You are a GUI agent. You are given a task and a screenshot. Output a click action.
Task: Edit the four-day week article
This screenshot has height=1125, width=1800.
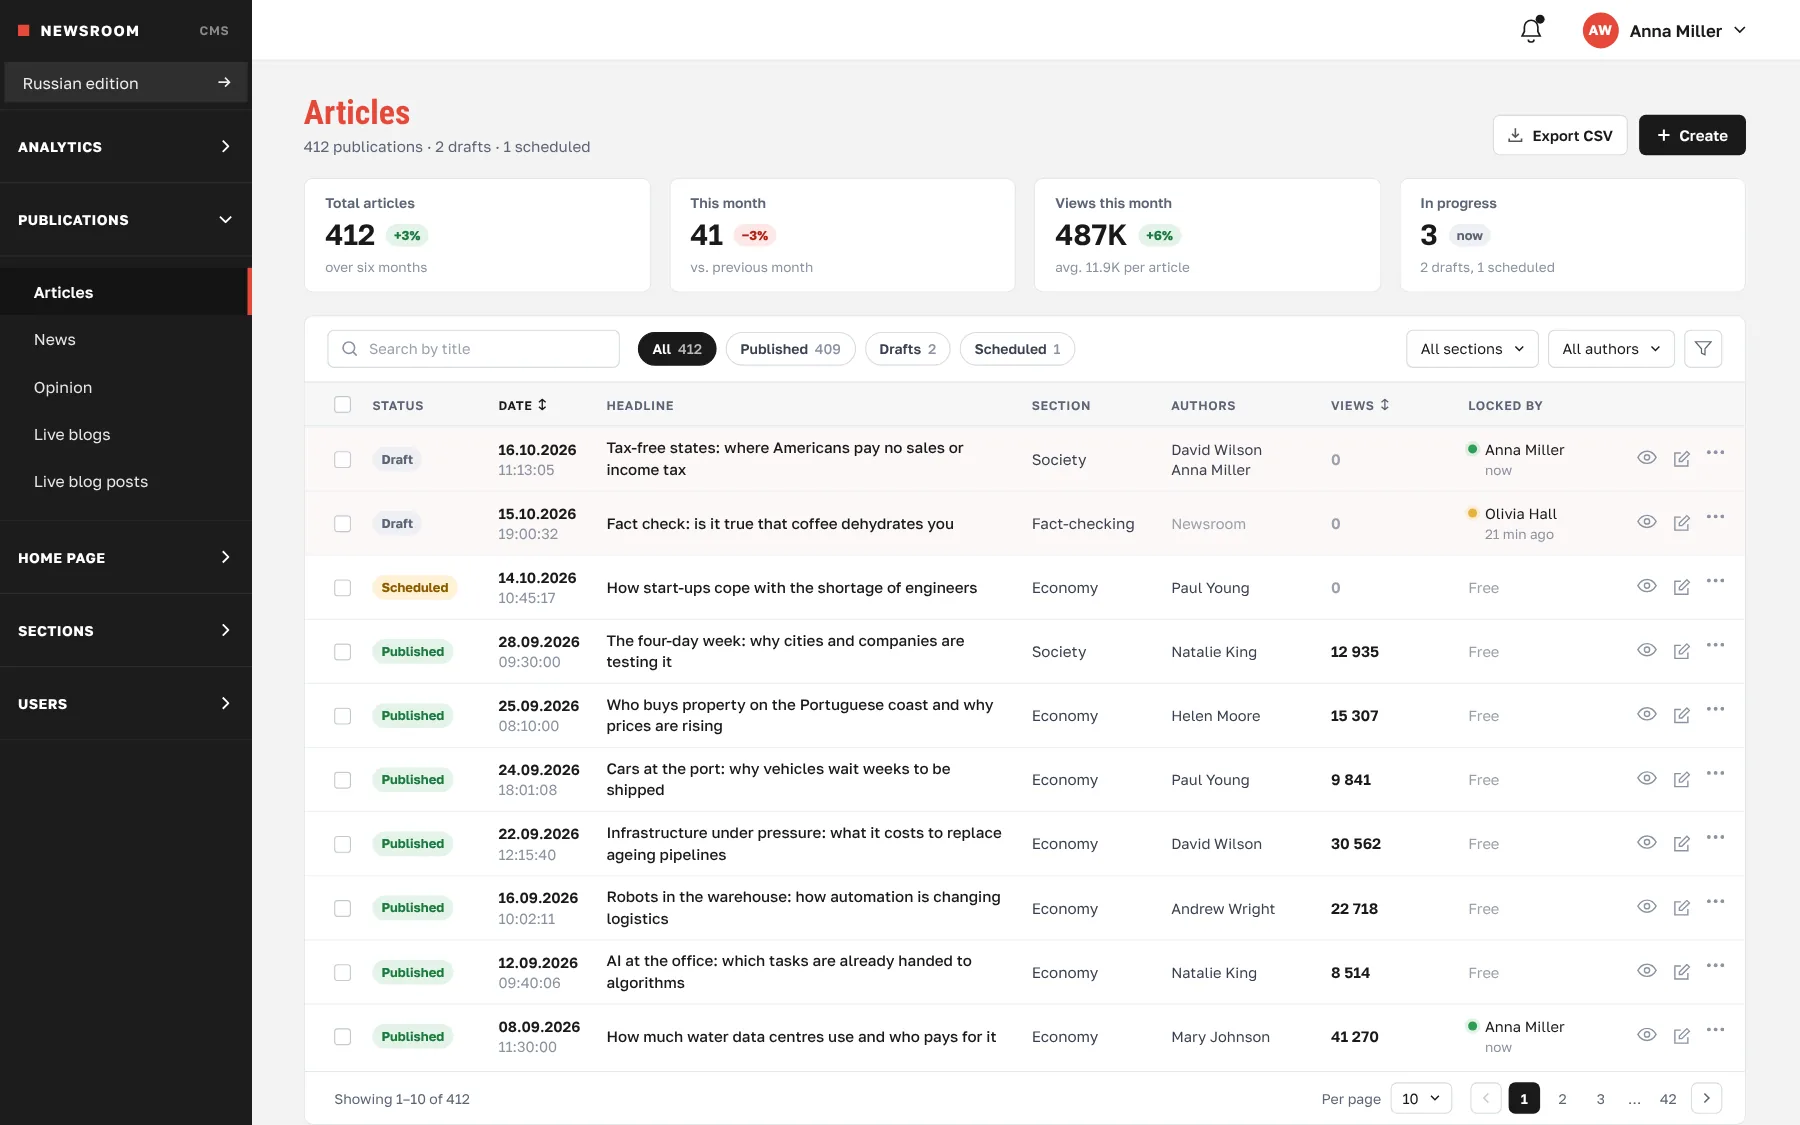pos(1682,651)
